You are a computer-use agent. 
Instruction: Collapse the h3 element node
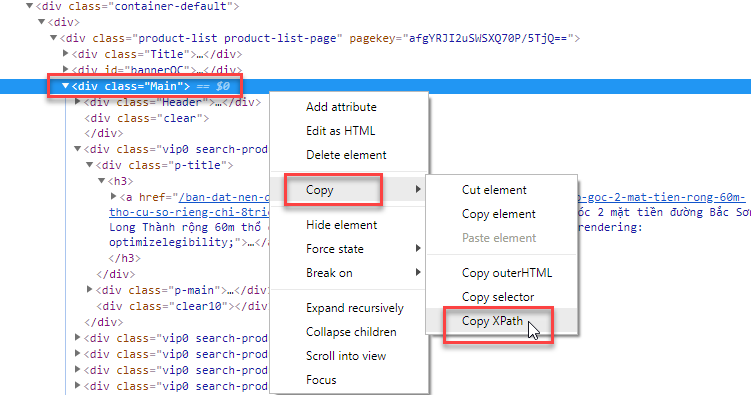point(101,181)
